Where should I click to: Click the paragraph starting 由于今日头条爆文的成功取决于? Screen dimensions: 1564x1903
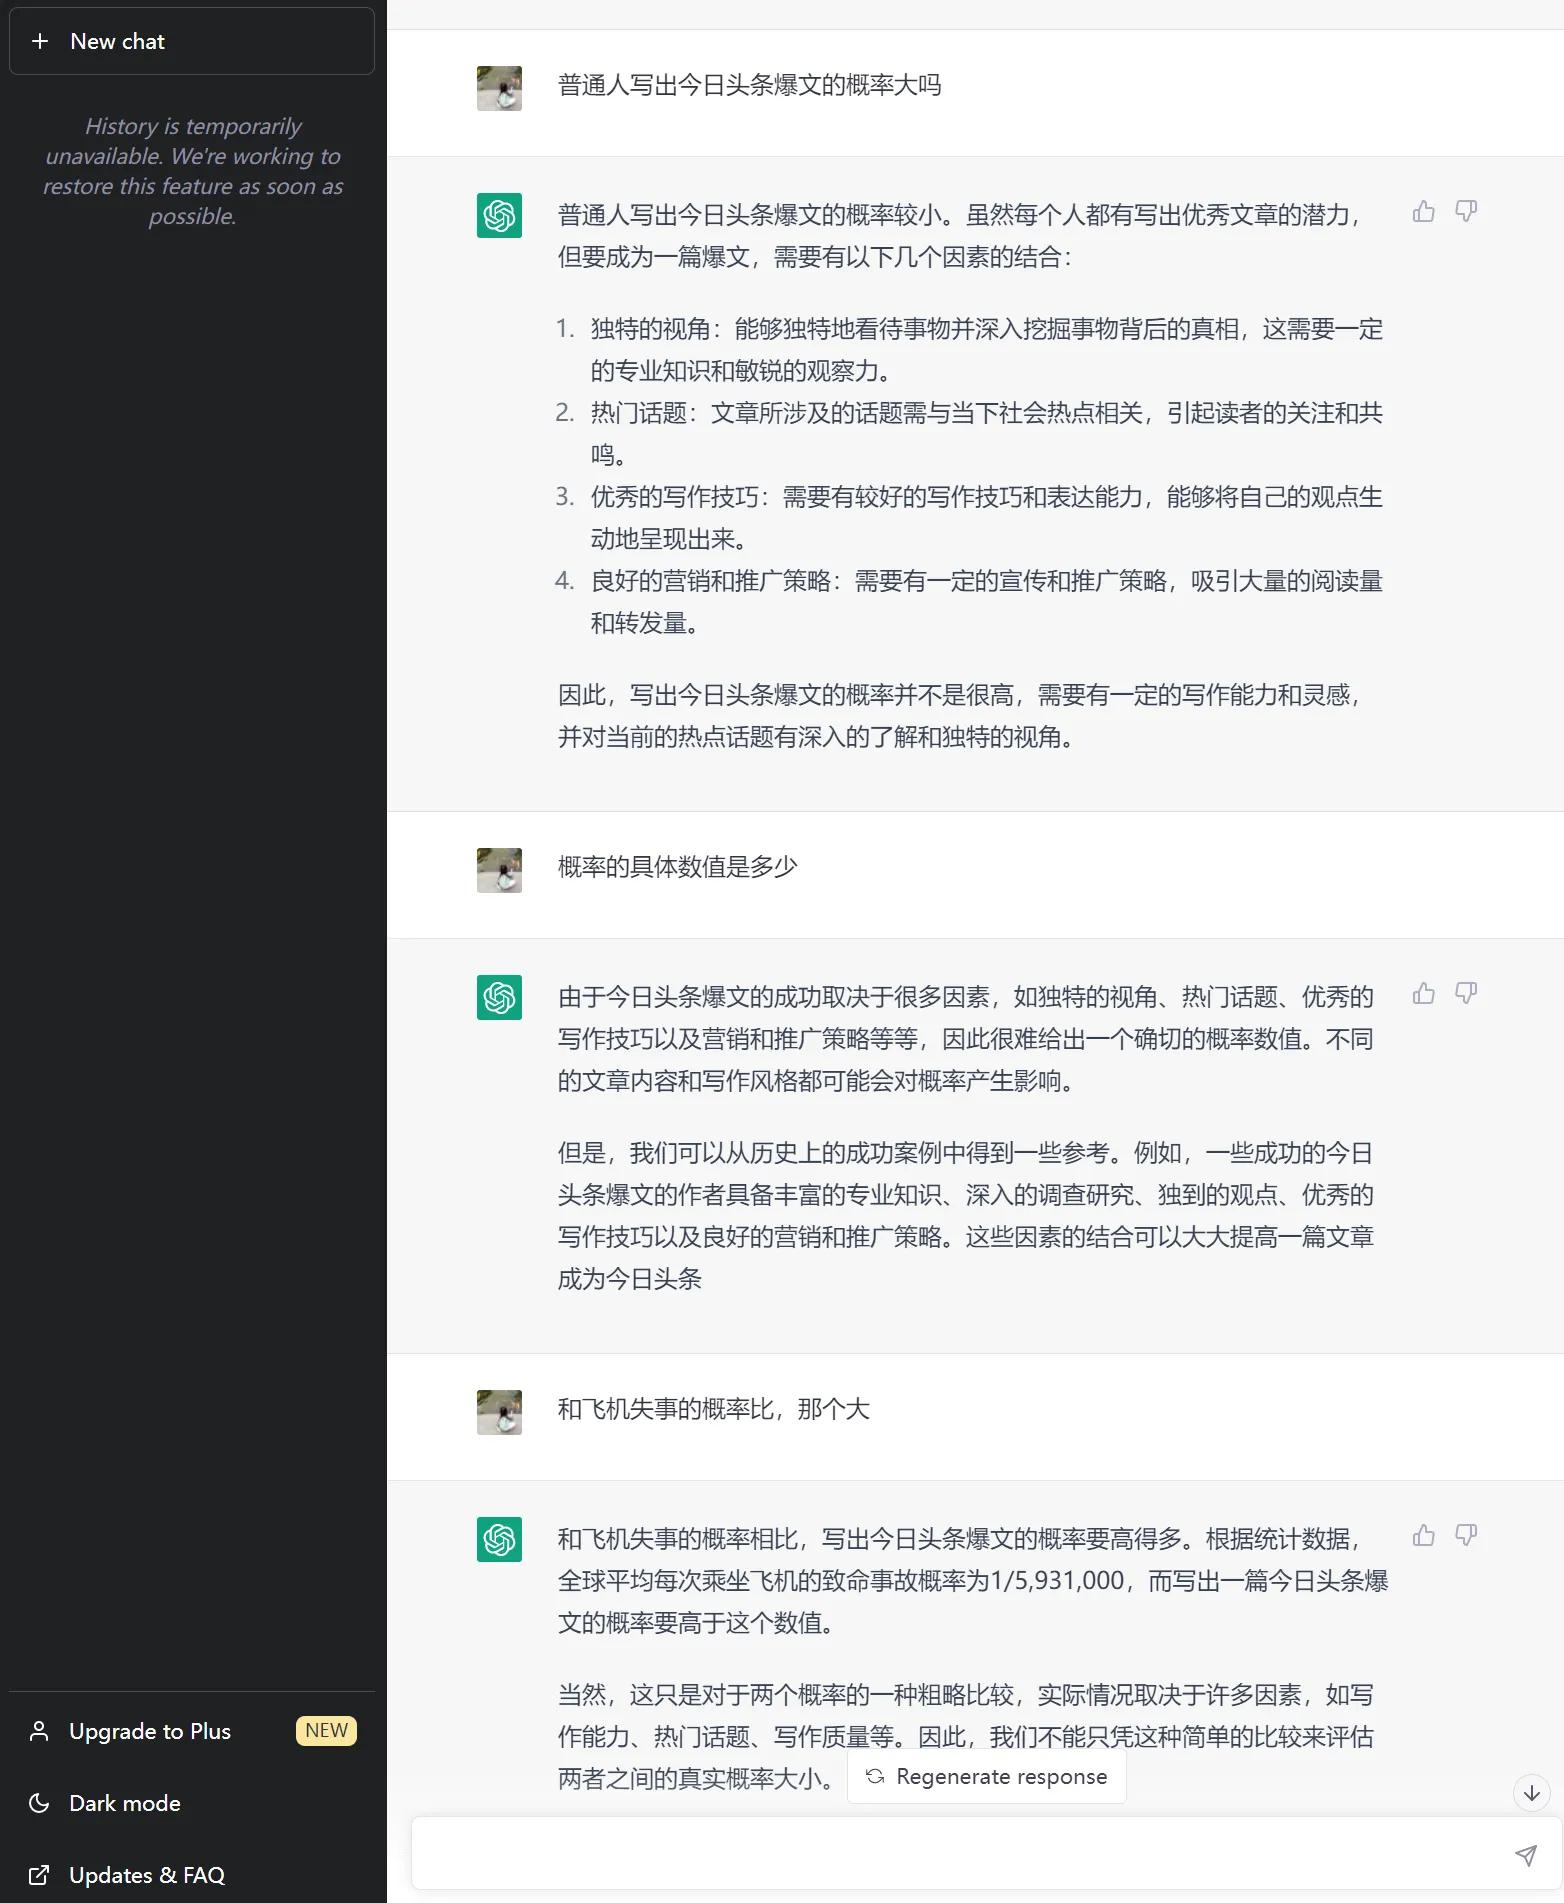click(x=966, y=1039)
